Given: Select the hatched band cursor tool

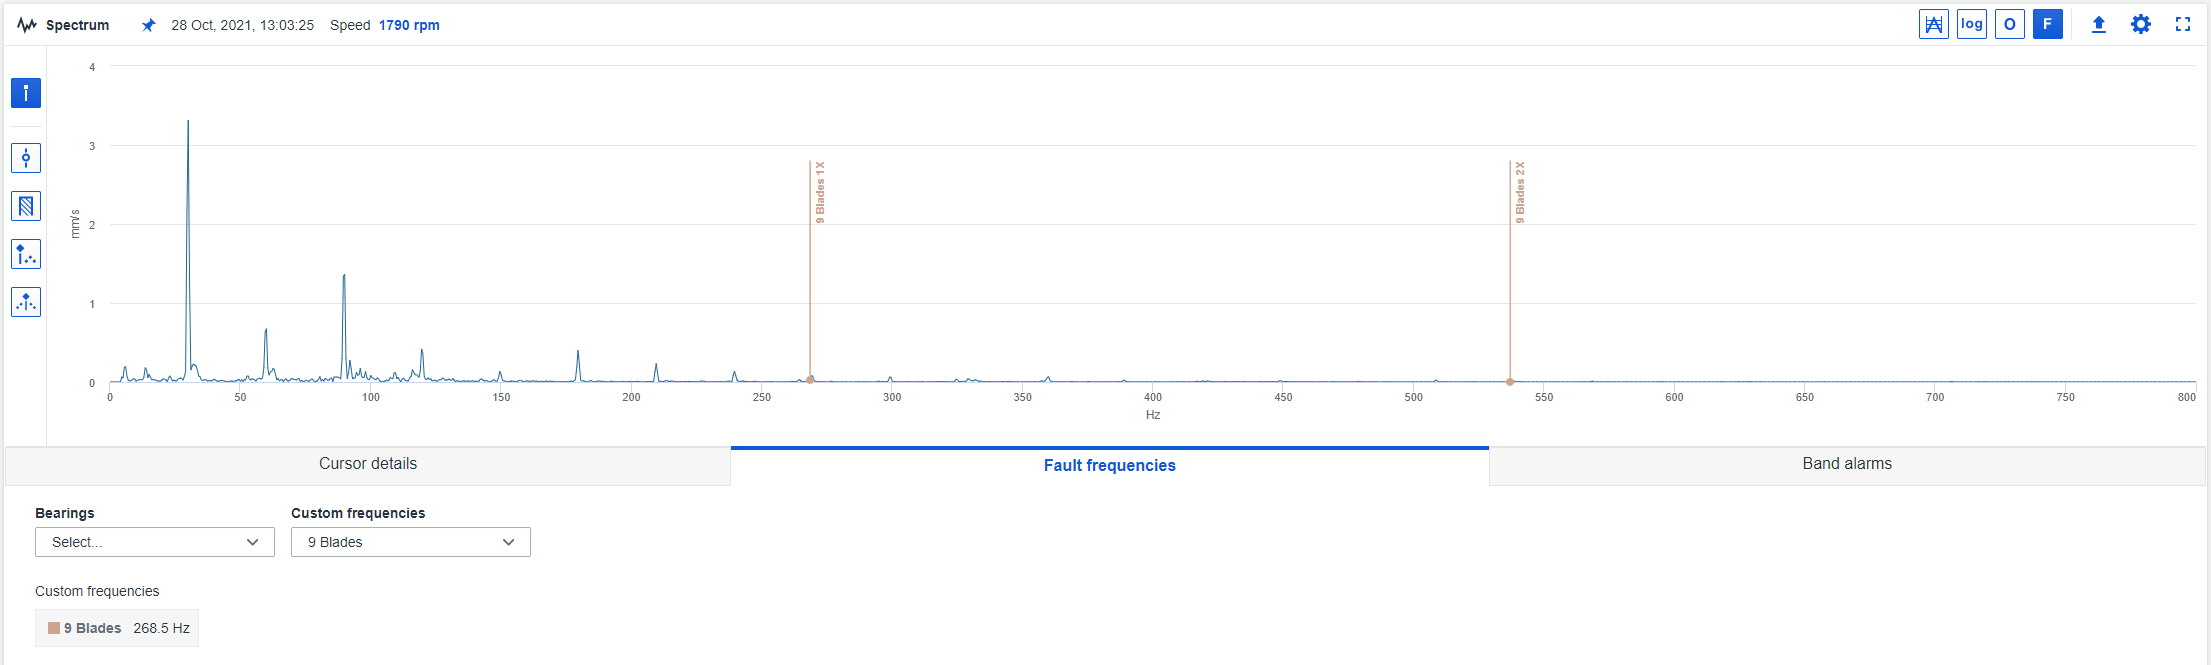Looking at the screenshot, I should 26,206.
